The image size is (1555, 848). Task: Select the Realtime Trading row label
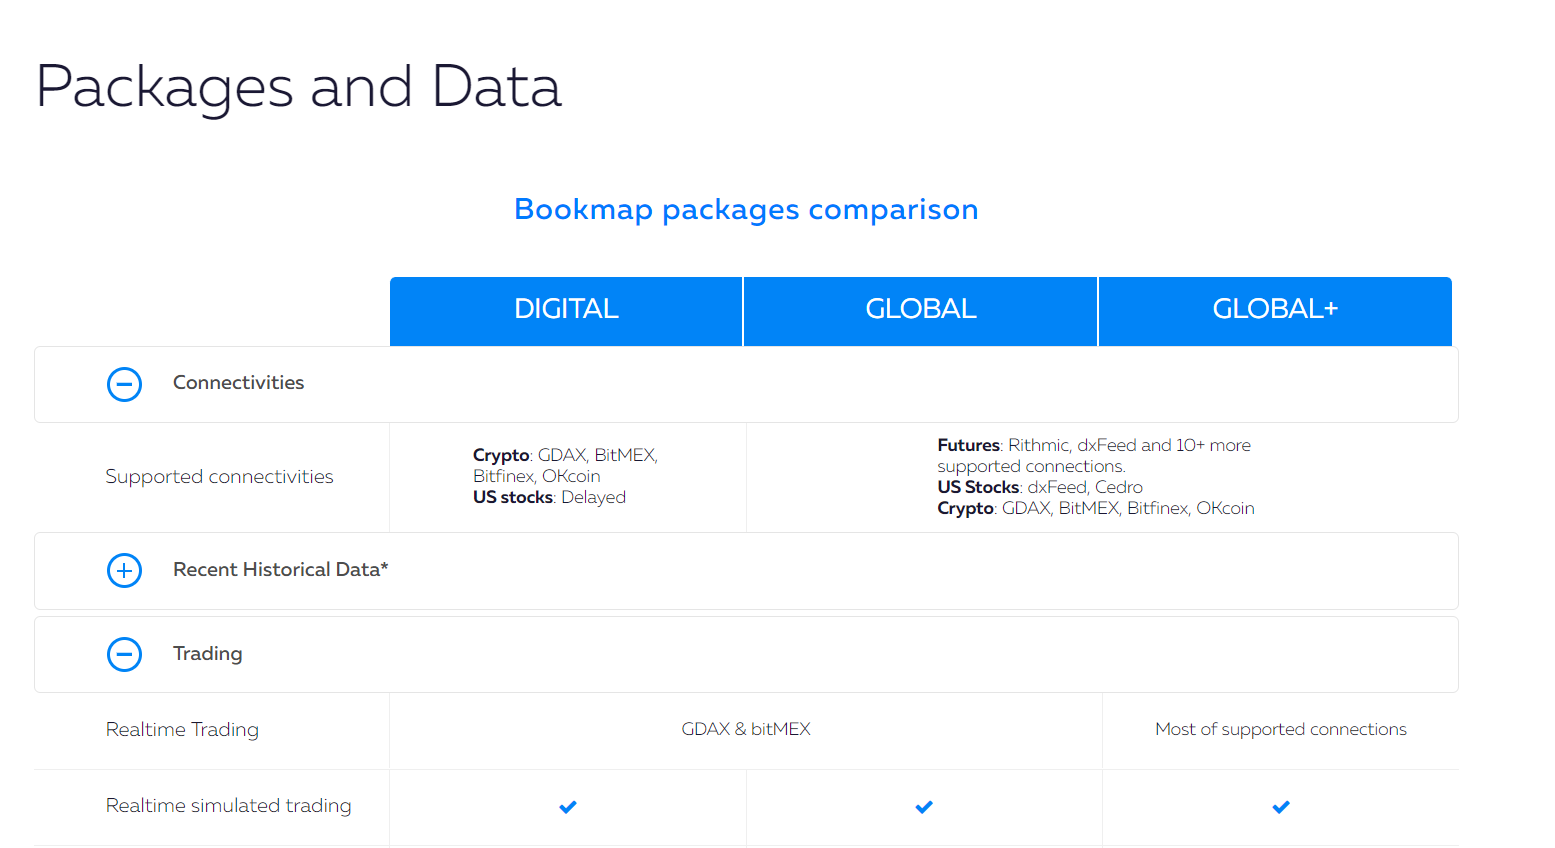click(x=182, y=730)
